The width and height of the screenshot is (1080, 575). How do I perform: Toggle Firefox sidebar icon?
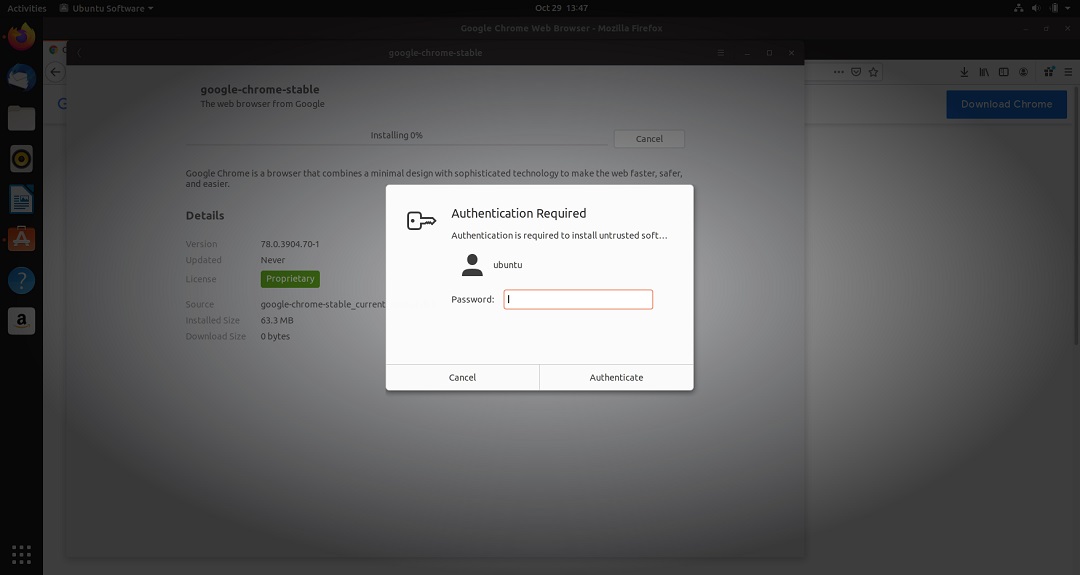point(1004,72)
